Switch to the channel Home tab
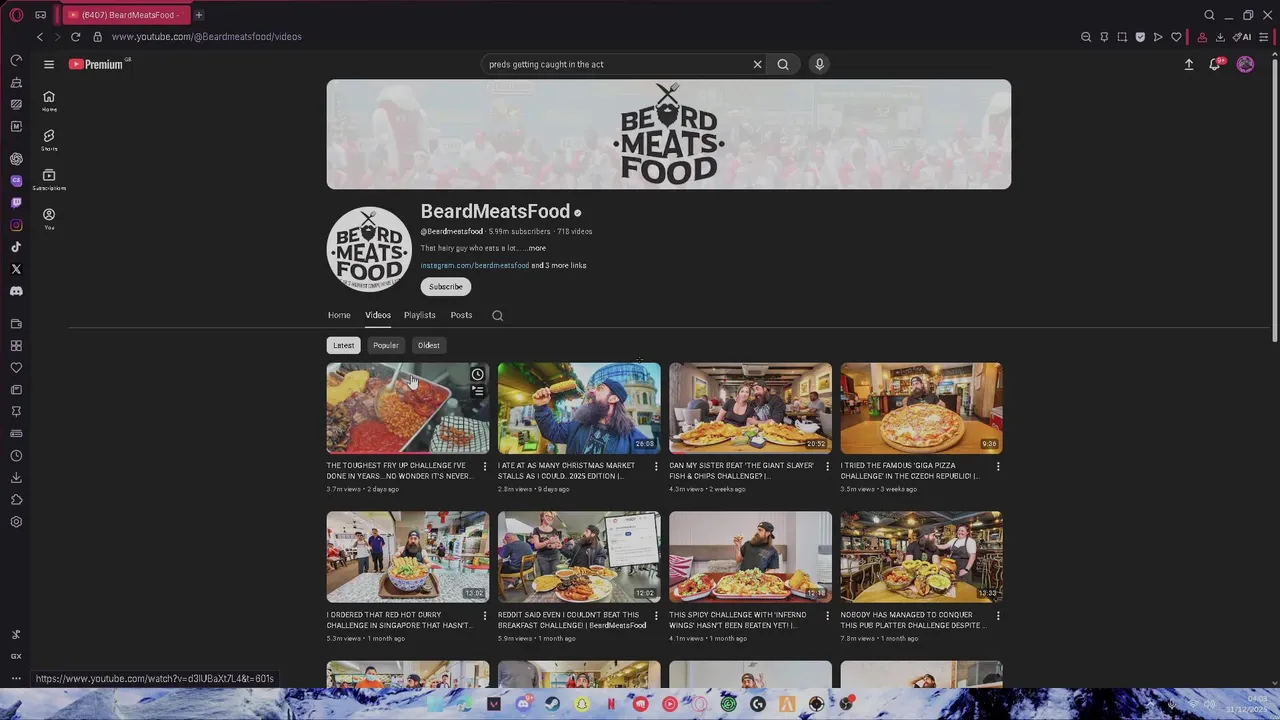Image resolution: width=1280 pixels, height=720 pixels. [339, 315]
